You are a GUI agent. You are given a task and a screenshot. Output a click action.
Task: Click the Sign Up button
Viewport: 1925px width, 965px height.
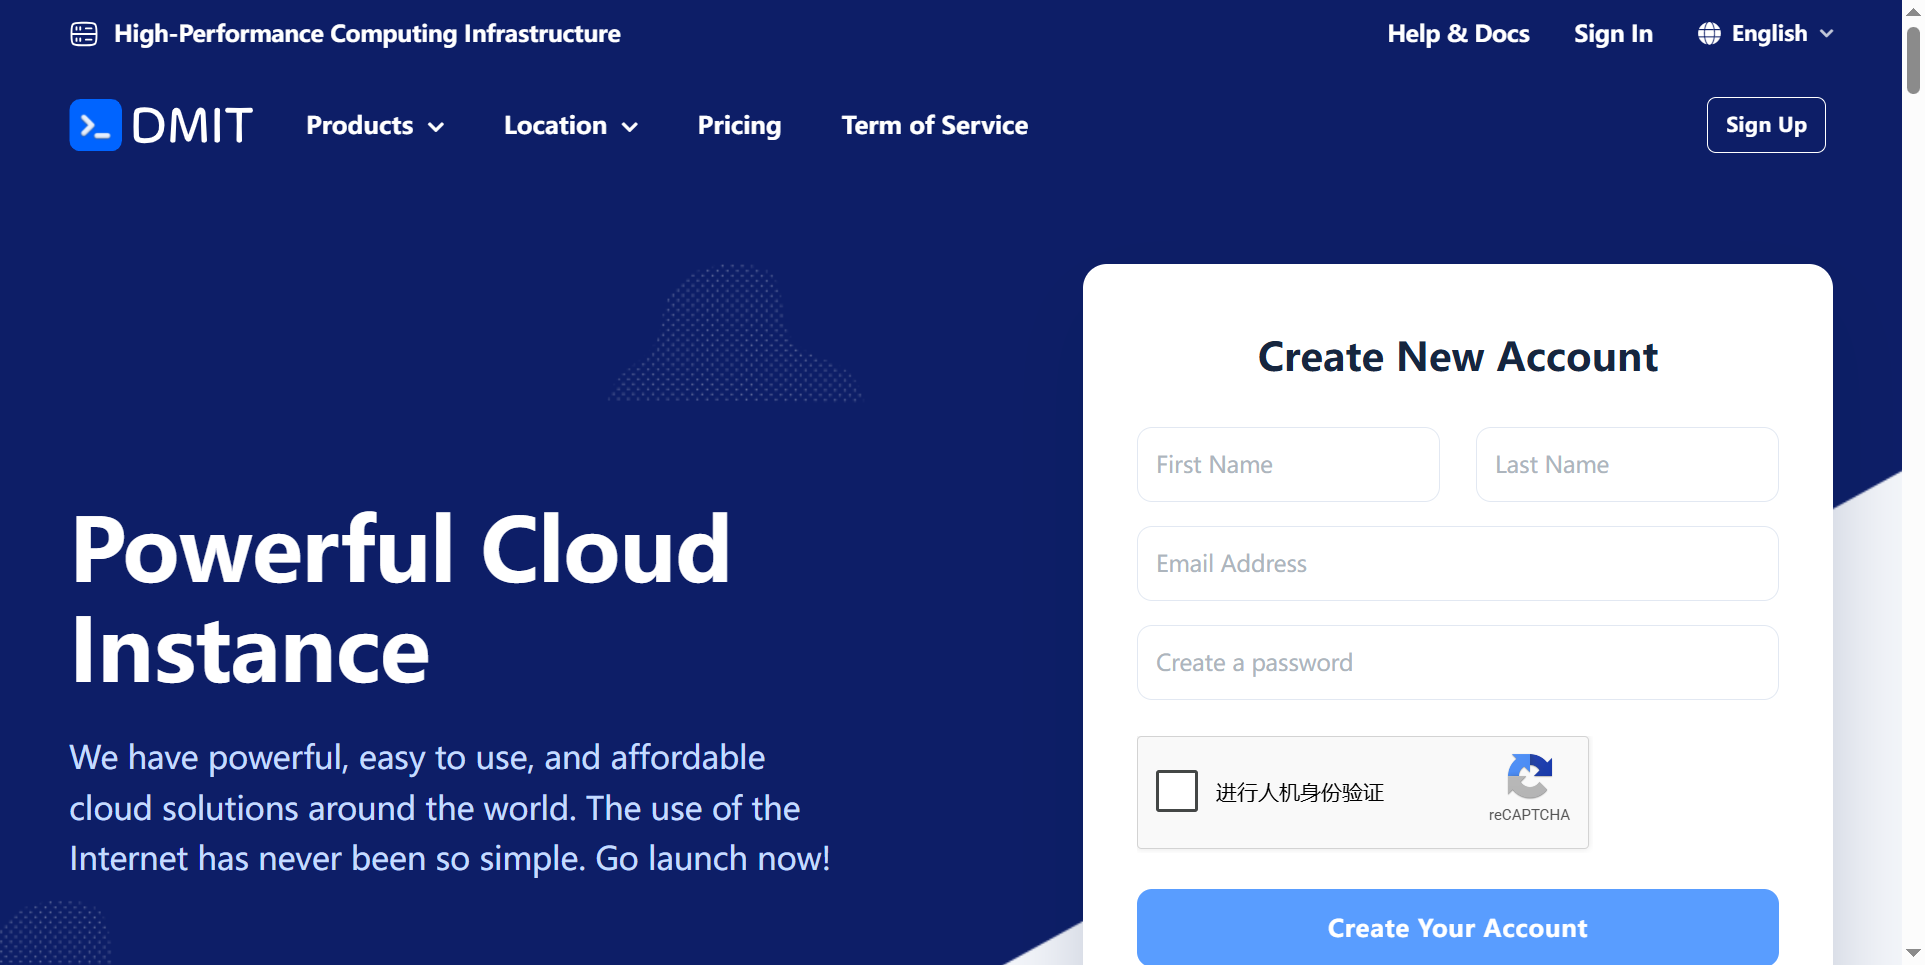pyautogui.click(x=1766, y=125)
